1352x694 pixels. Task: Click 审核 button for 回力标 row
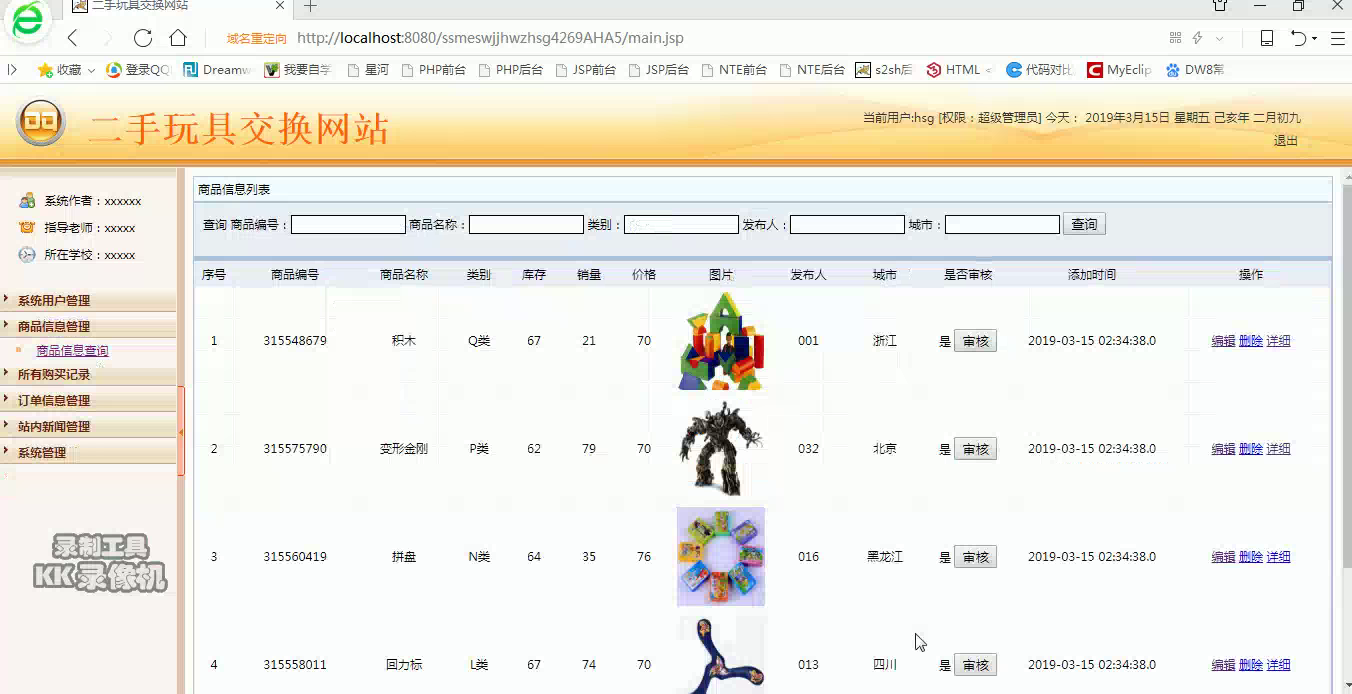(x=975, y=665)
